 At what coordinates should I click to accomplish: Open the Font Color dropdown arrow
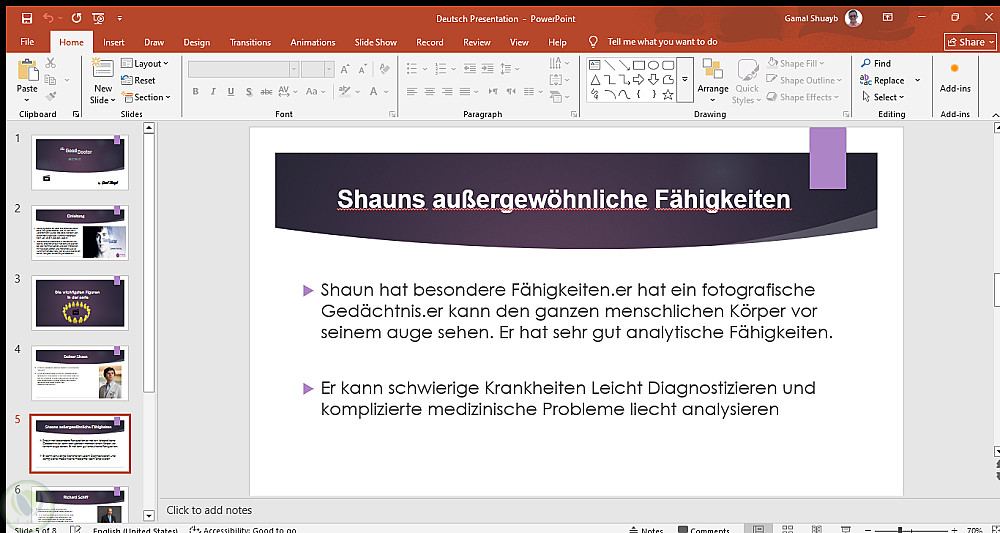pyautogui.click(x=387, y=92)
